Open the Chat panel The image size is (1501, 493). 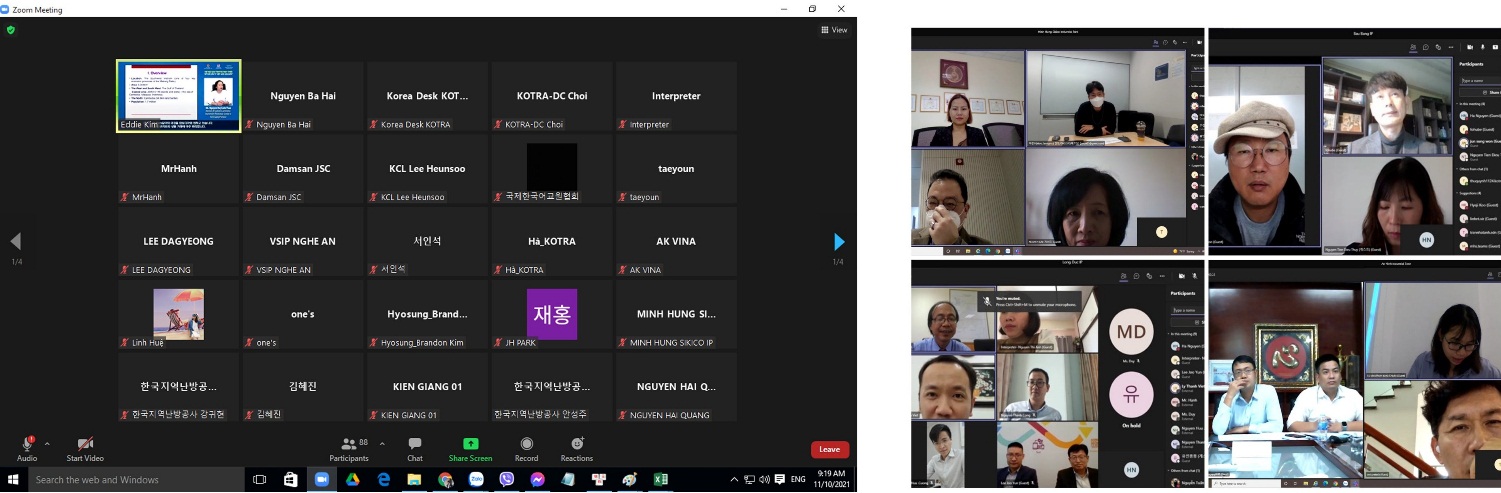pyautogui.click(x=414, y=447)
